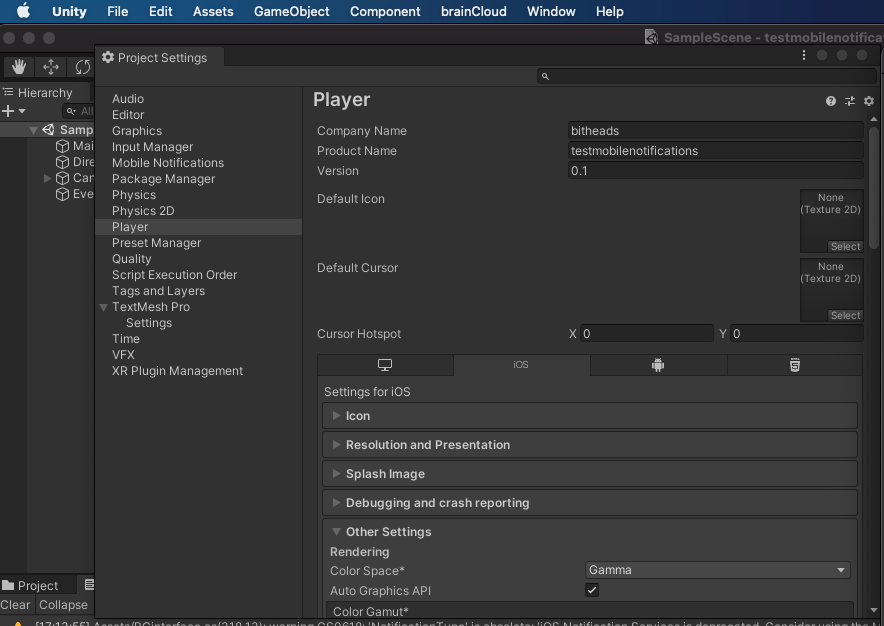Open the Help menu
The width and height of the screenshot is (884, 626).
(610, 11)
